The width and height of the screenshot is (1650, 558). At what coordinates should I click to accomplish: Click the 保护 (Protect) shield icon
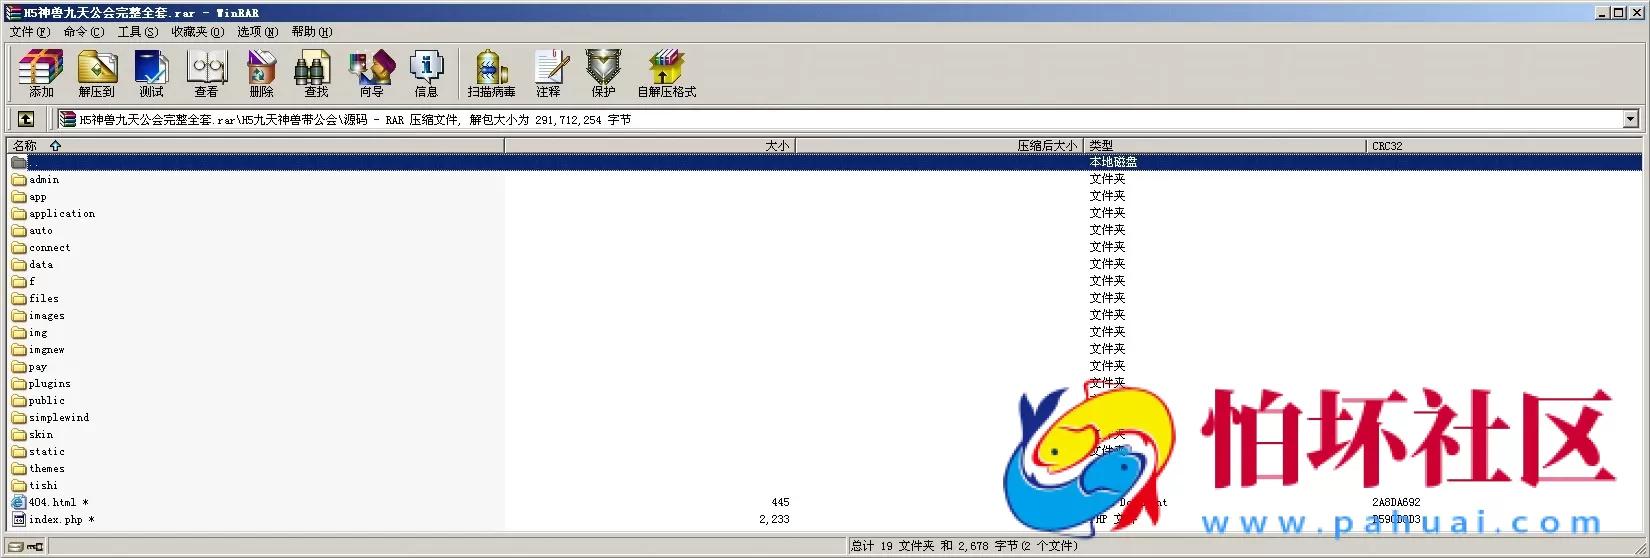(x=603, y=72)
